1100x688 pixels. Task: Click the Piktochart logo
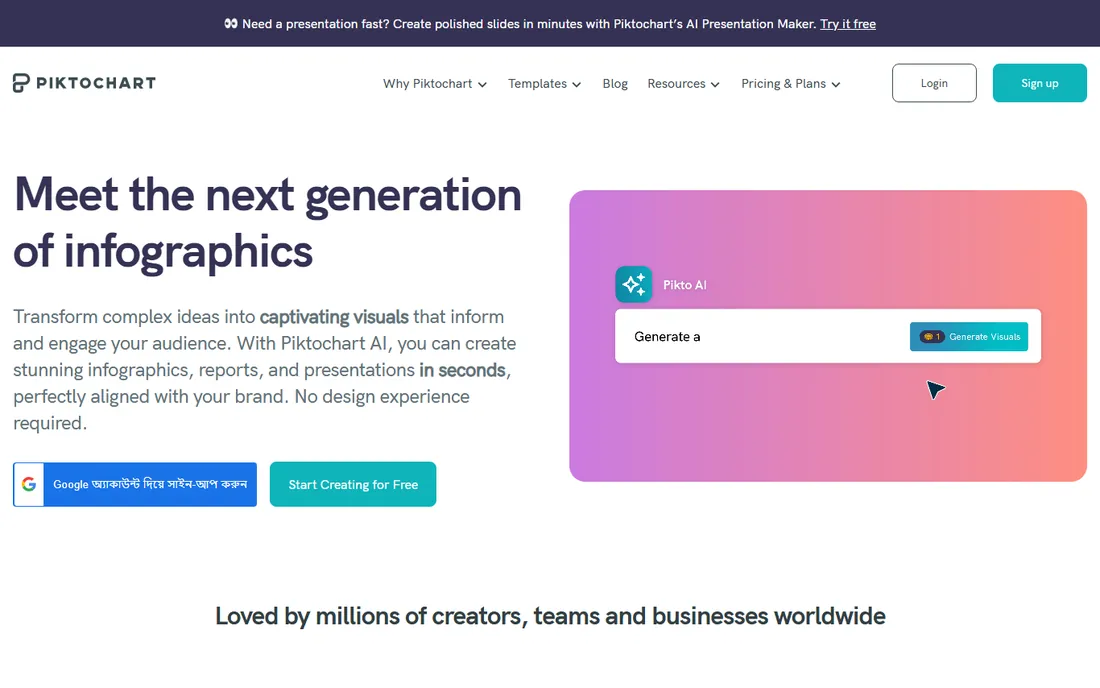click(x=84, y=83)
